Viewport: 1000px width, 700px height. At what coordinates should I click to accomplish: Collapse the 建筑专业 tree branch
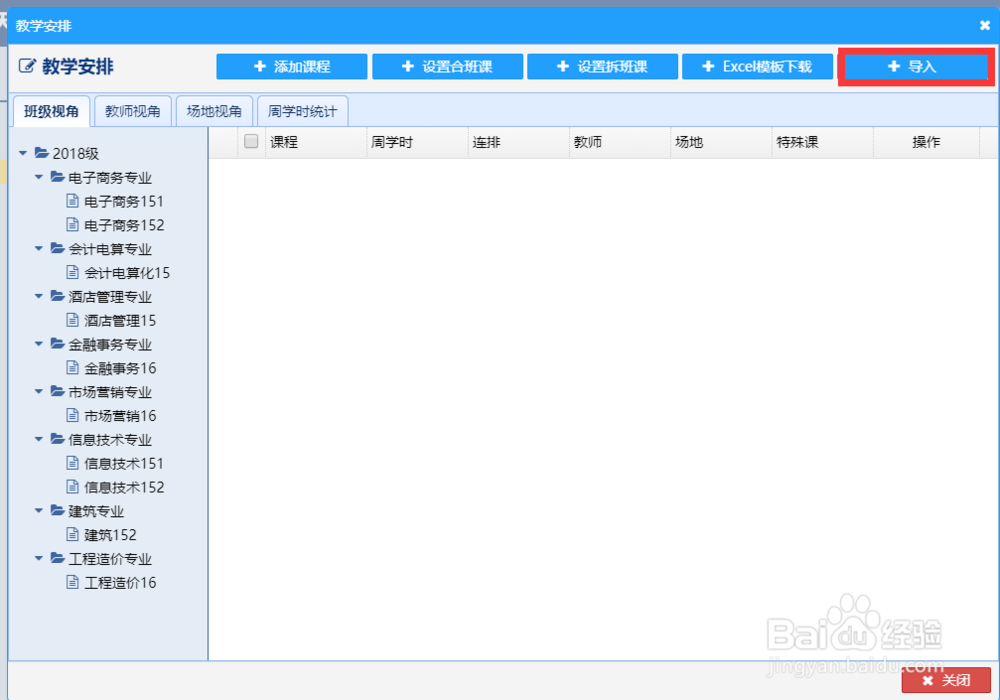click(38, 511)
